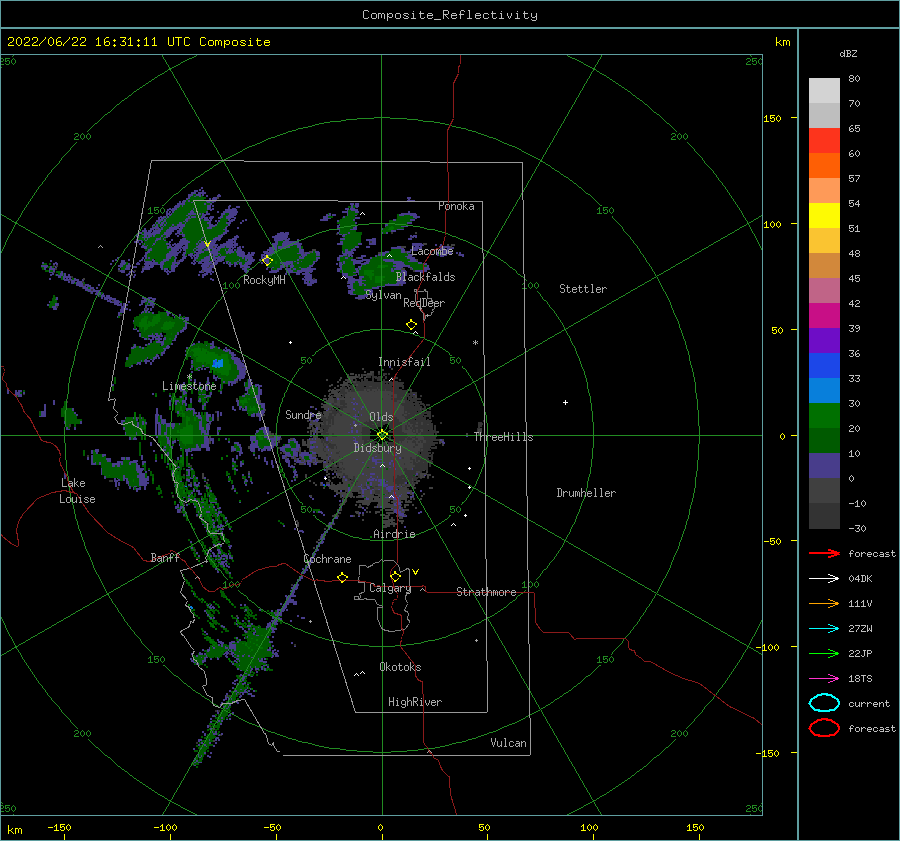Click the Ponoka town label
This screenshot has height=841, width=900.
coord(456,206)
